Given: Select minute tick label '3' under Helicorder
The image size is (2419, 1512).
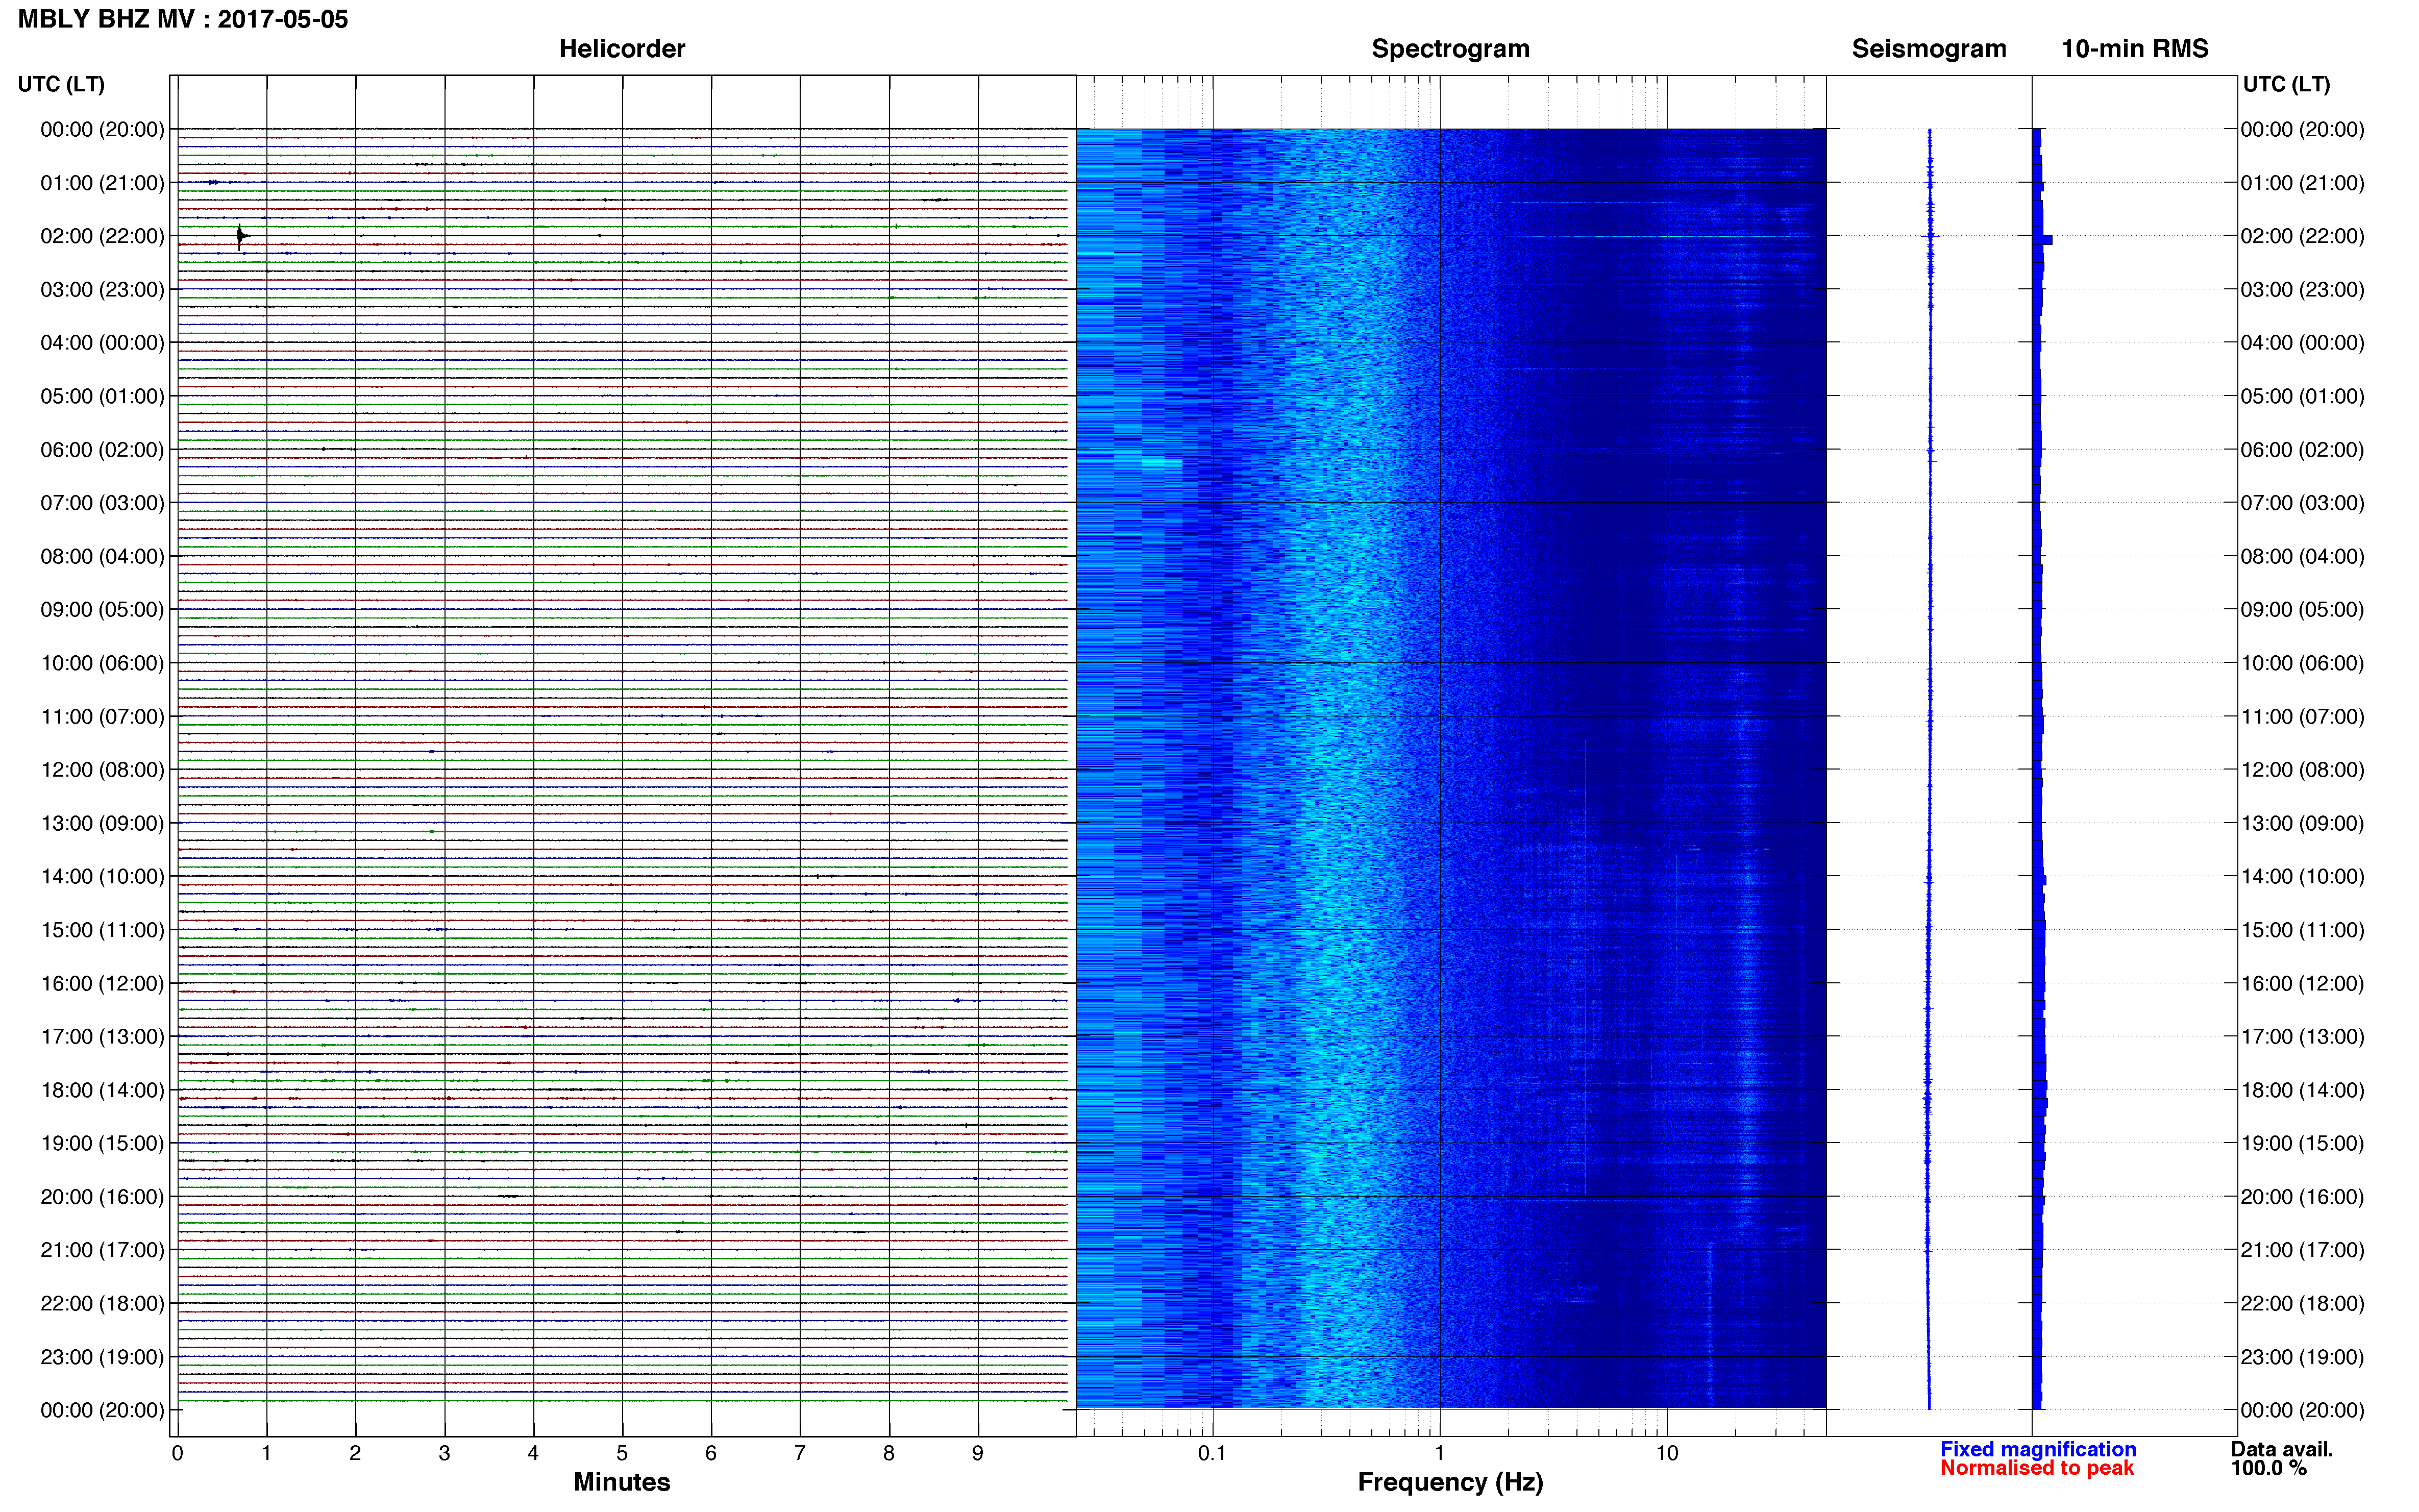Looking at the screenshot, I should (x=444, y=1453).
